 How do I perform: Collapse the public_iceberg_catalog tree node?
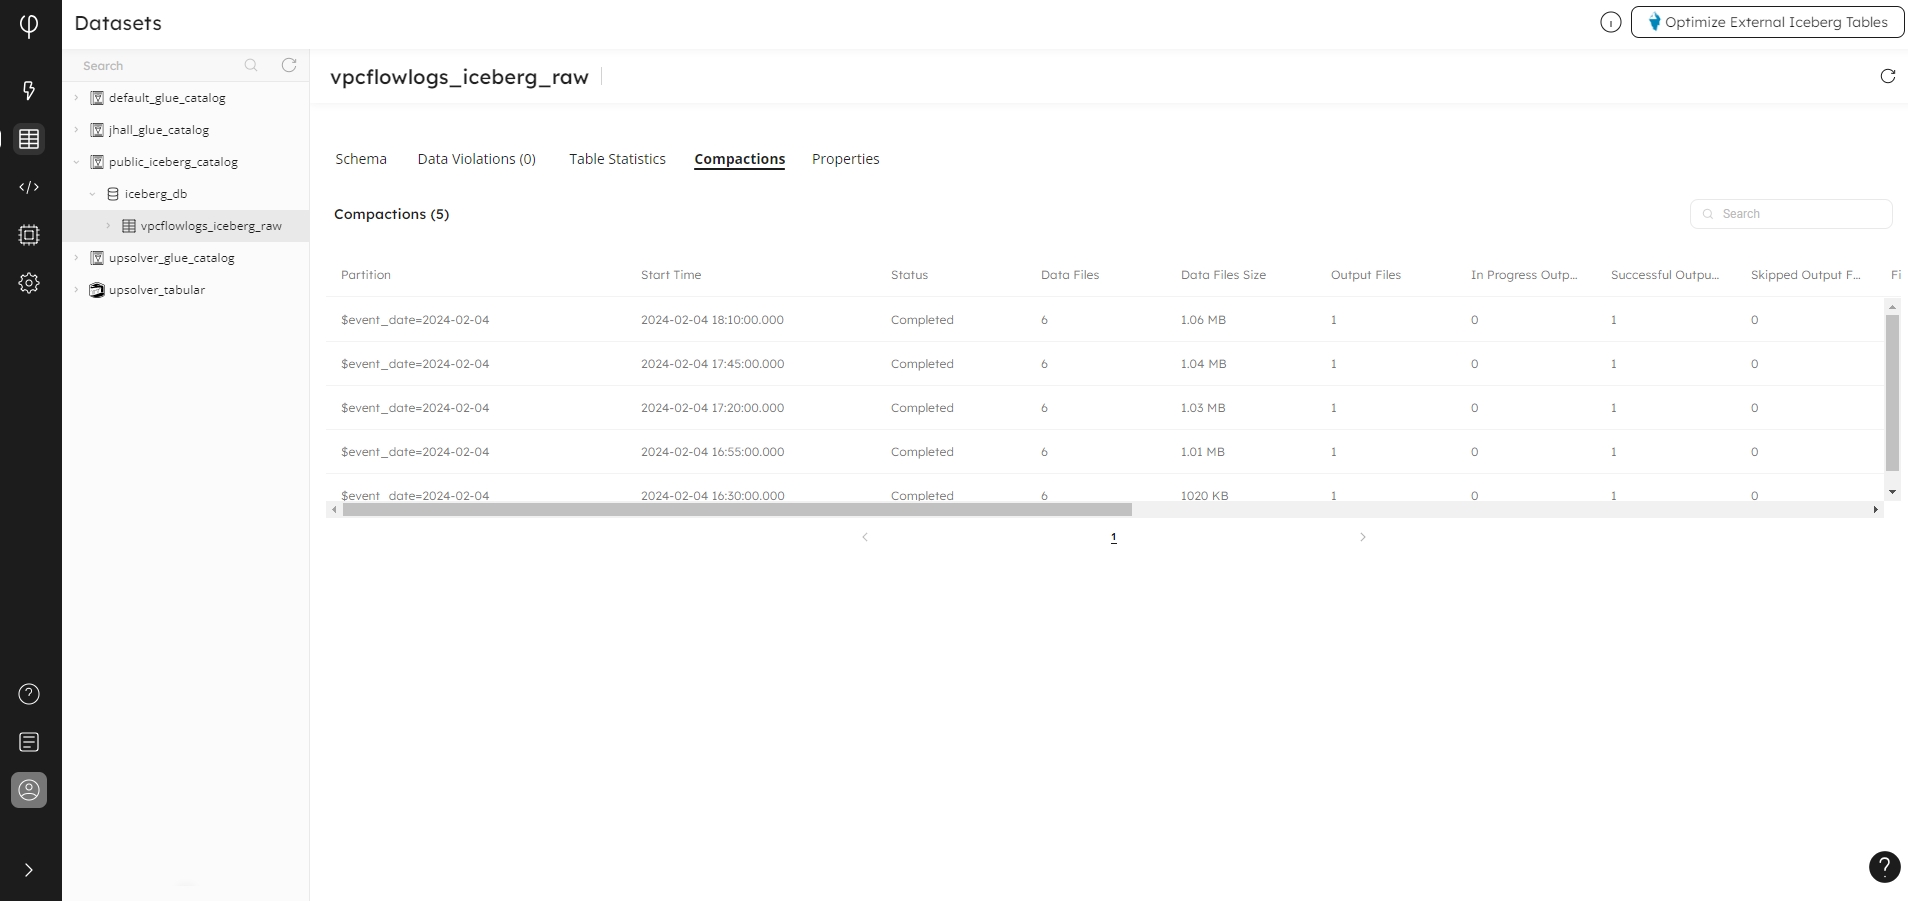click(x=76, y=162)
